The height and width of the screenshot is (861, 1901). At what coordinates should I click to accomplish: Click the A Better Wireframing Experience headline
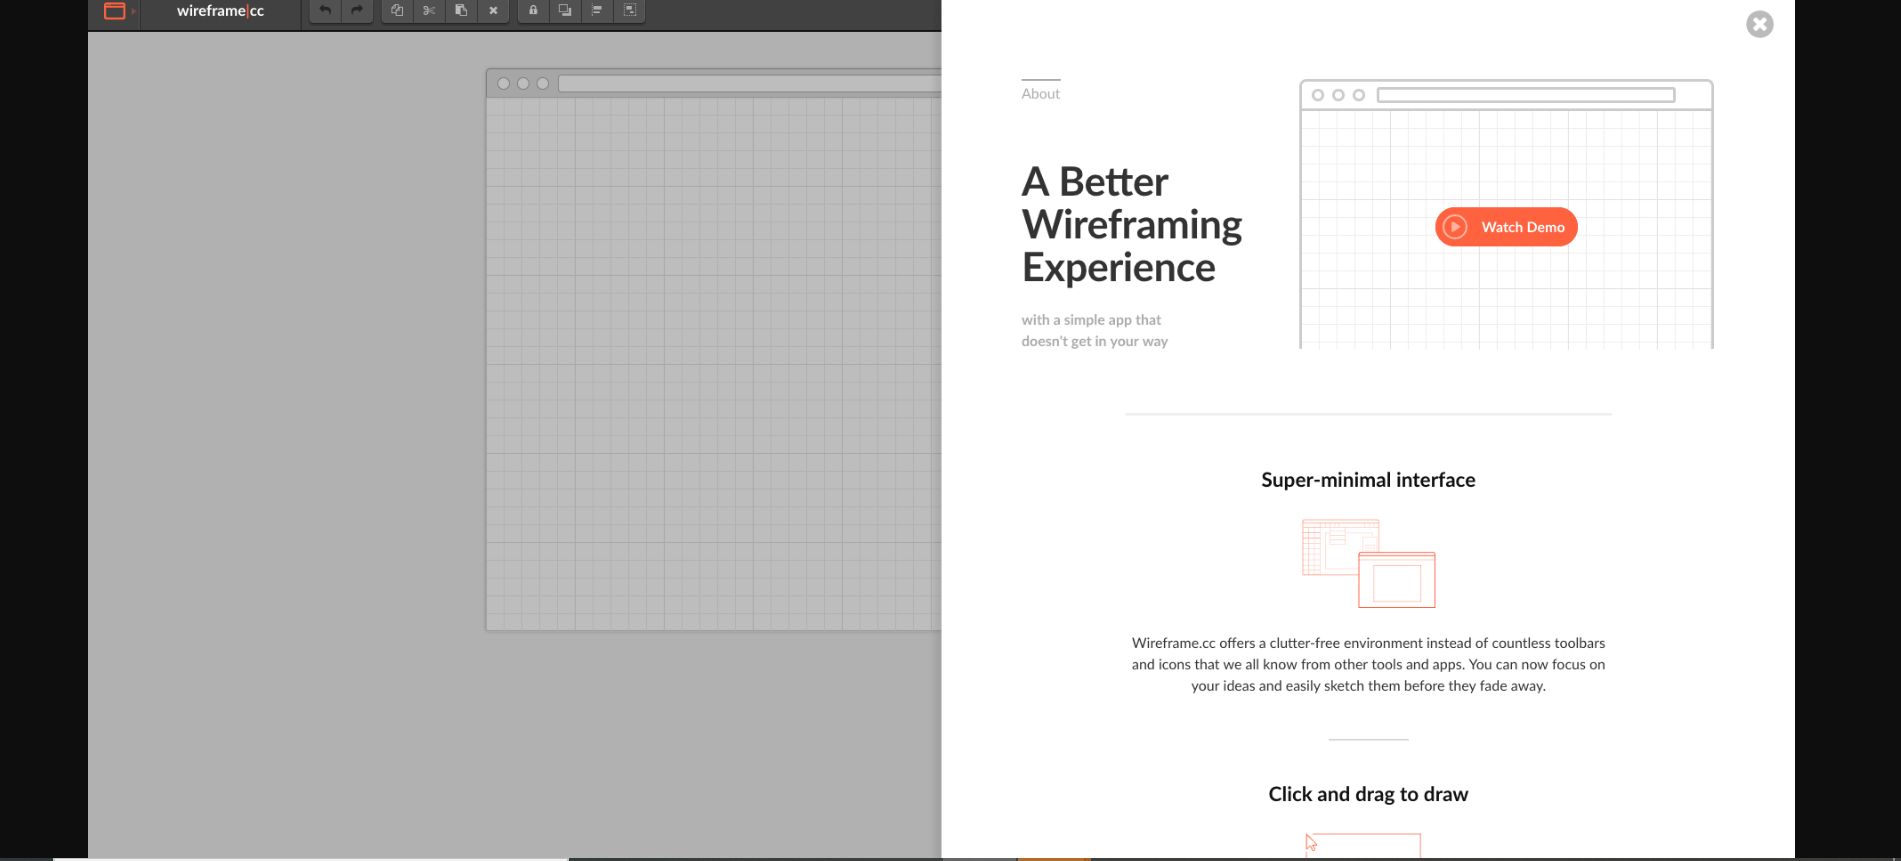click(1131, 225)
